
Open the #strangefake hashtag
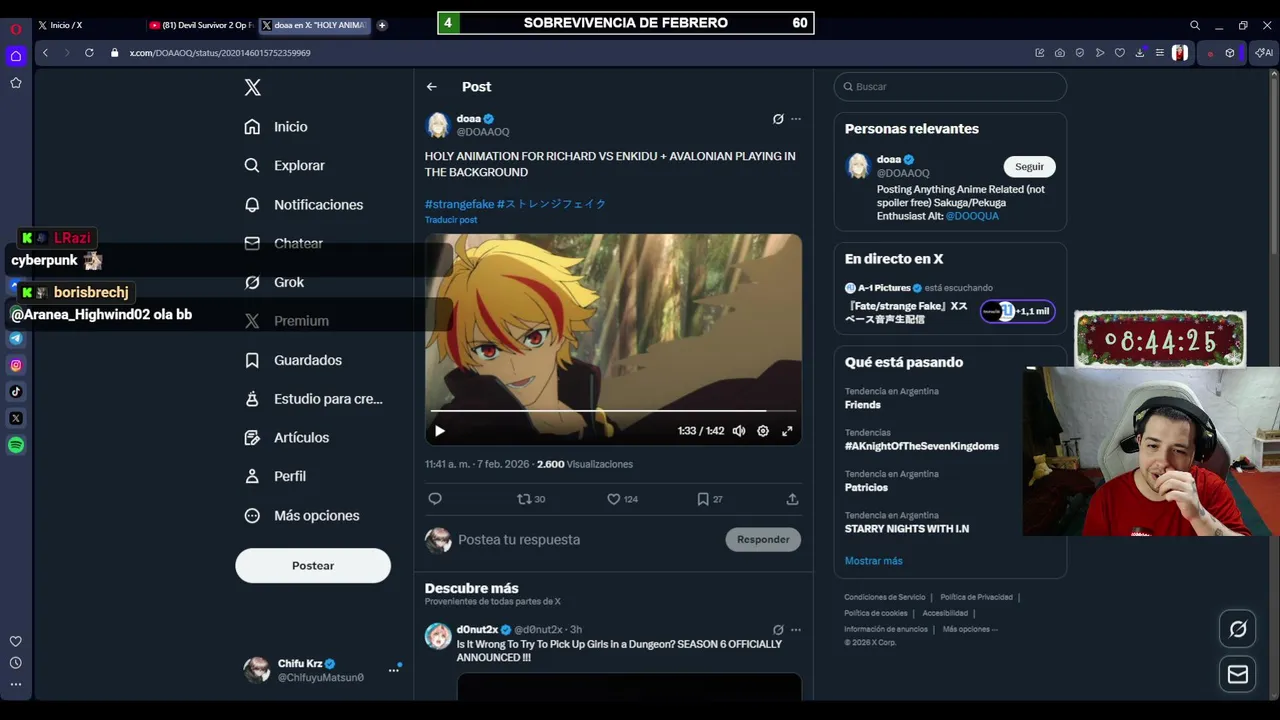click(459, 204)
